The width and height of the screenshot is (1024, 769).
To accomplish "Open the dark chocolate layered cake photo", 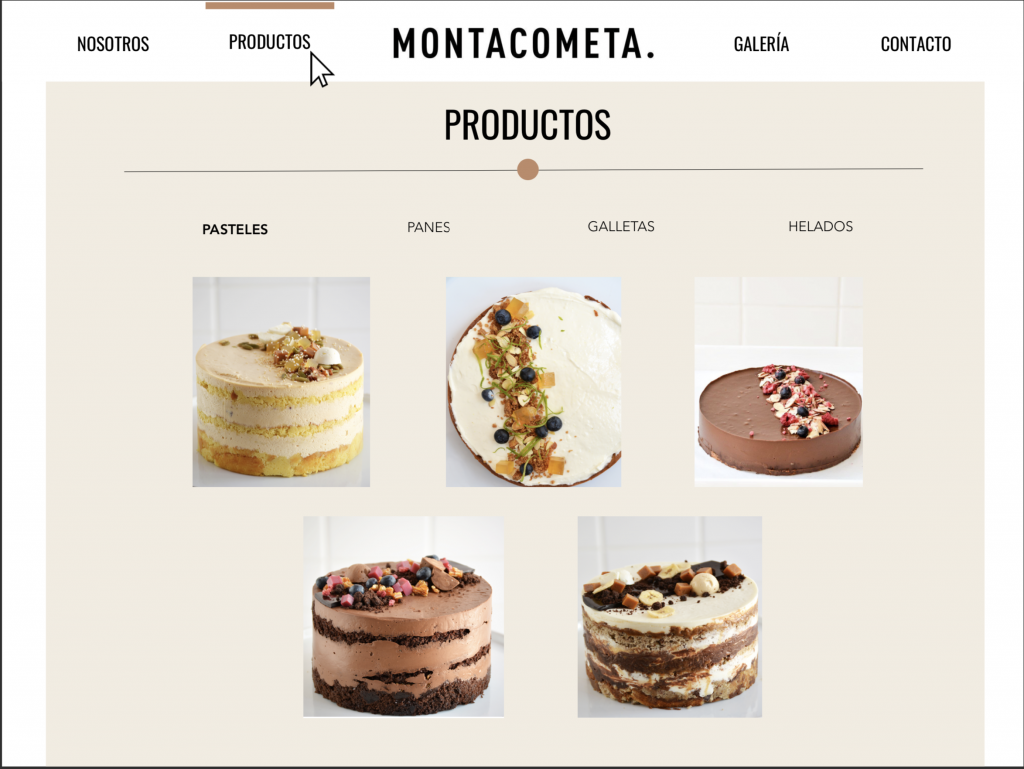I will [x=403, y=617].
